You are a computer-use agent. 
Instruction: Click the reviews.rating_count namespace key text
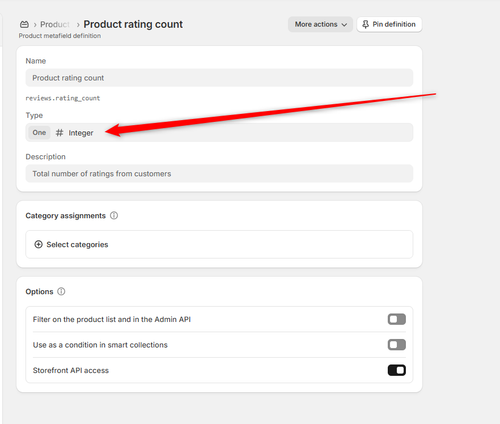(63, 98)
